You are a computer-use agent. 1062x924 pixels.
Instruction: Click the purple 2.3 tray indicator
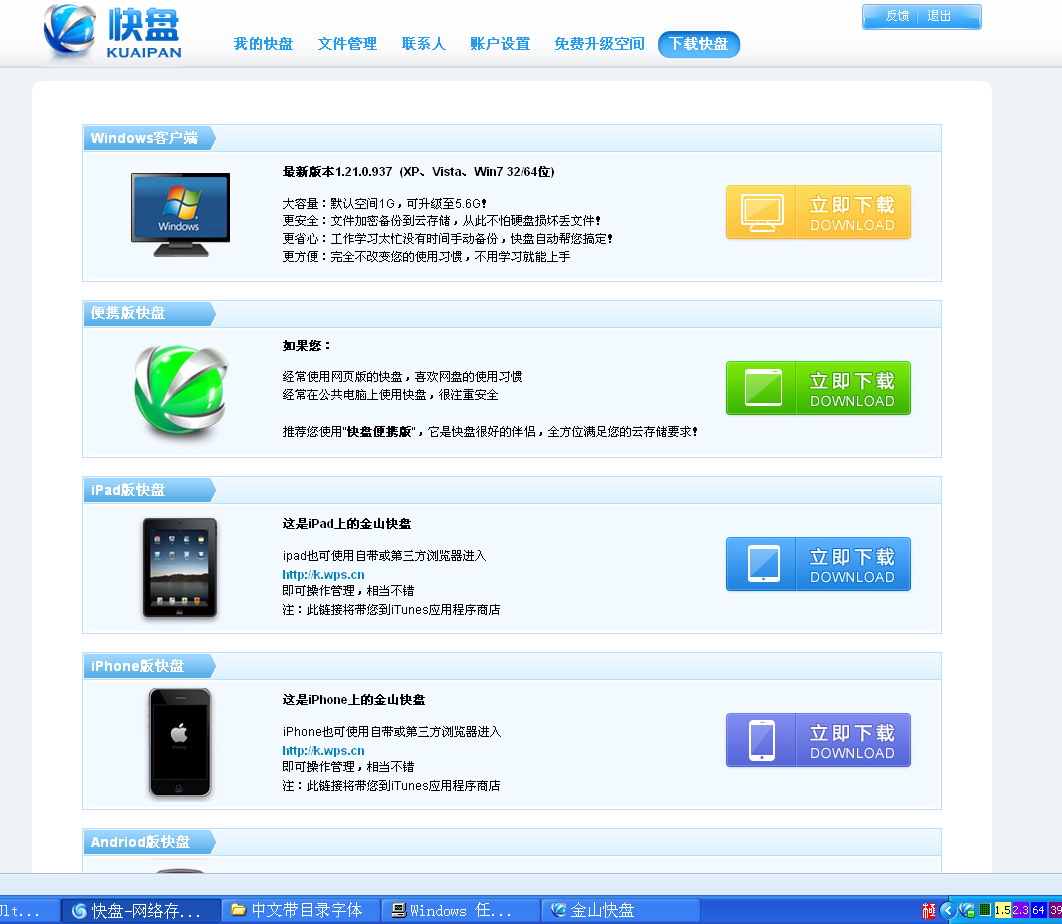click(x=1020, y=910)
